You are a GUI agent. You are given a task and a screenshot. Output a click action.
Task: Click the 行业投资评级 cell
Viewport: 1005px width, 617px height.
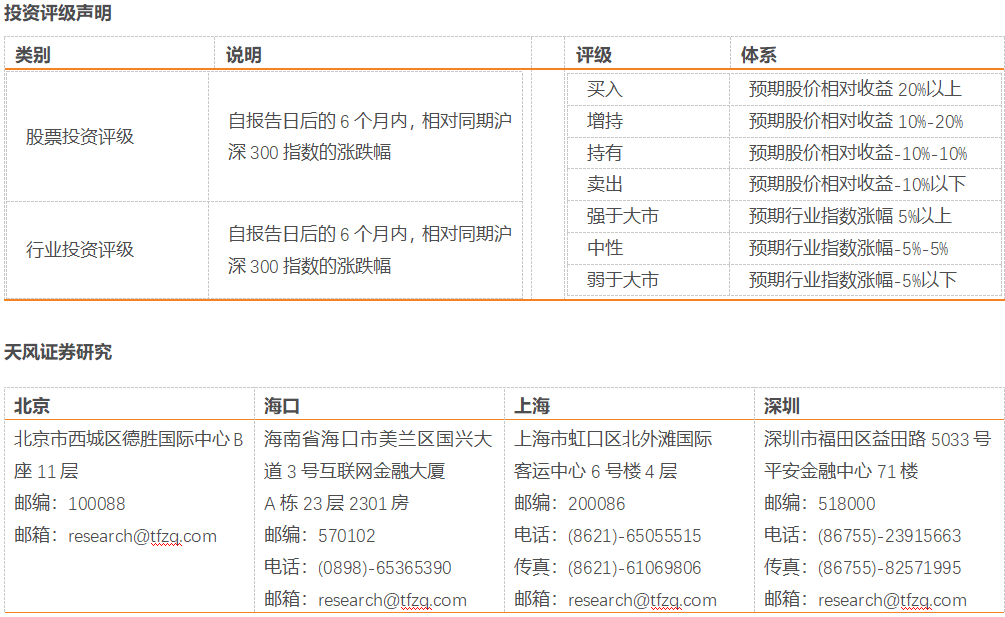[79, 249]
